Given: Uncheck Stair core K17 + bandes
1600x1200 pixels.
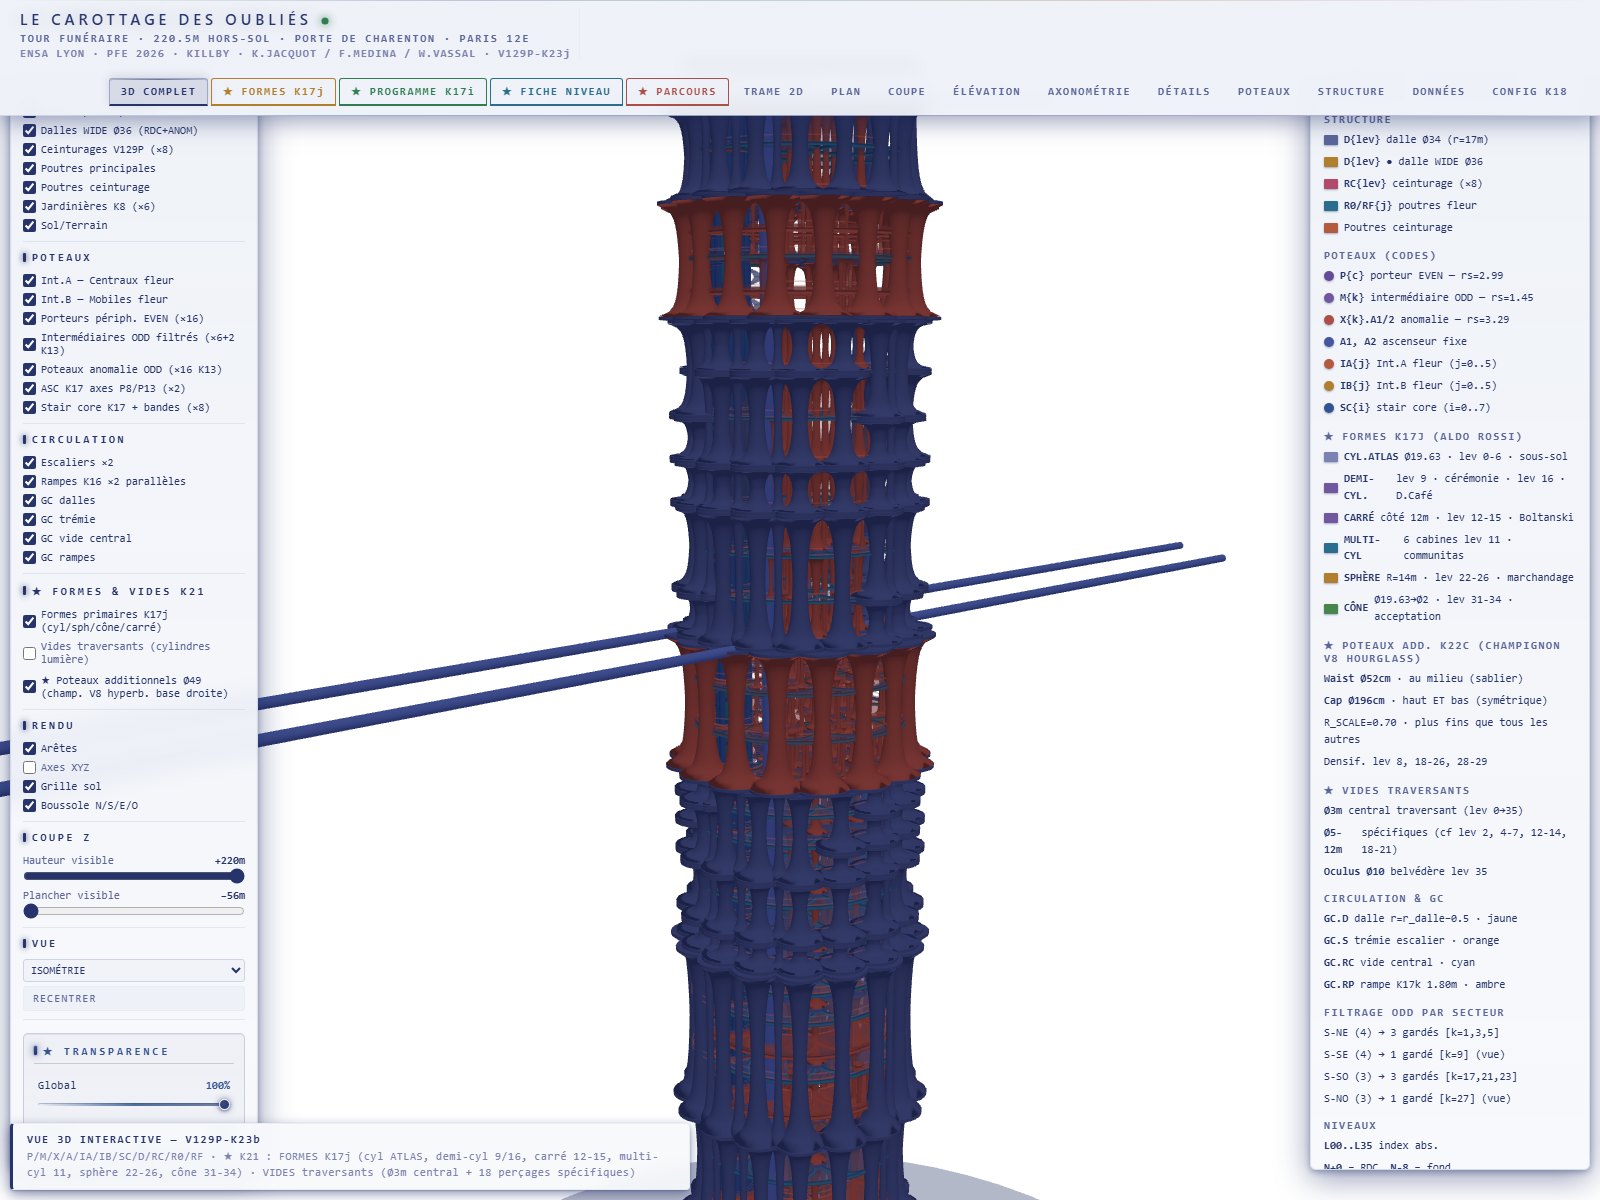Looking at the screenshot, I should 30,408.
